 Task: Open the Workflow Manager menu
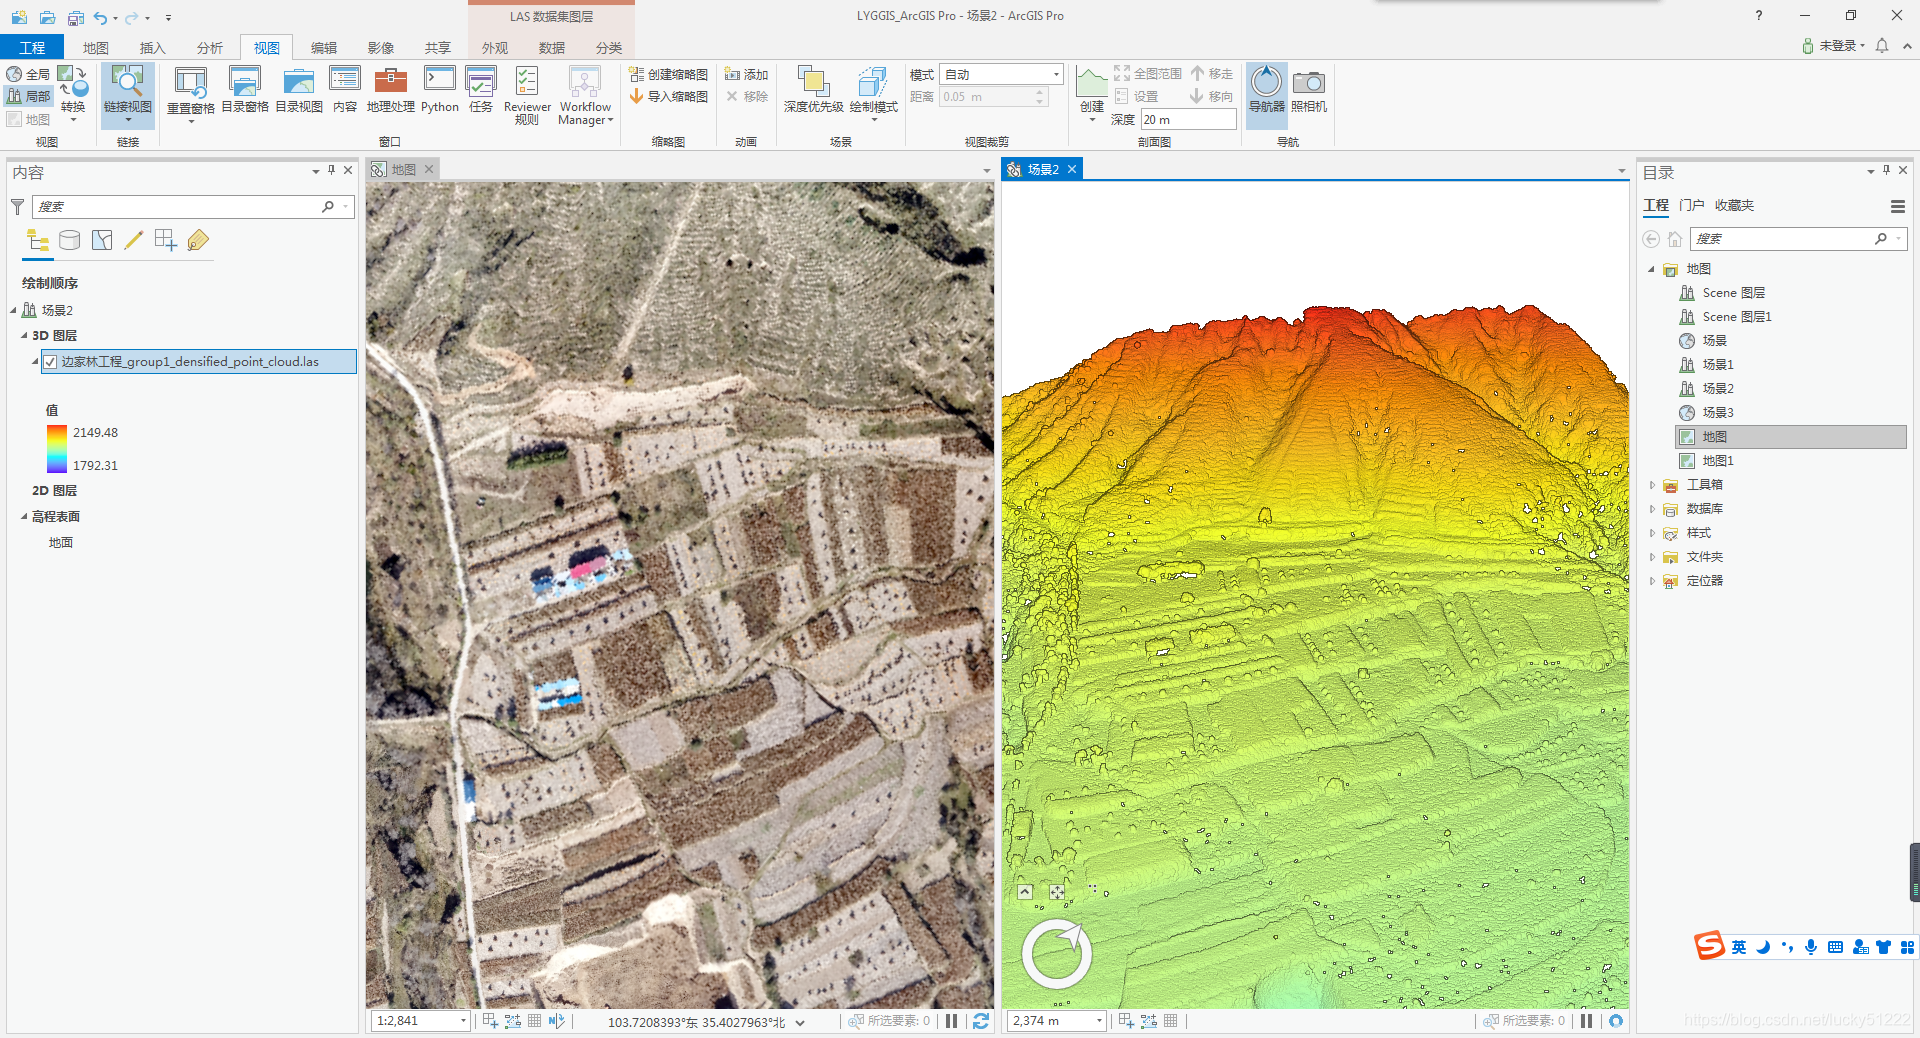tap(585, 95)
